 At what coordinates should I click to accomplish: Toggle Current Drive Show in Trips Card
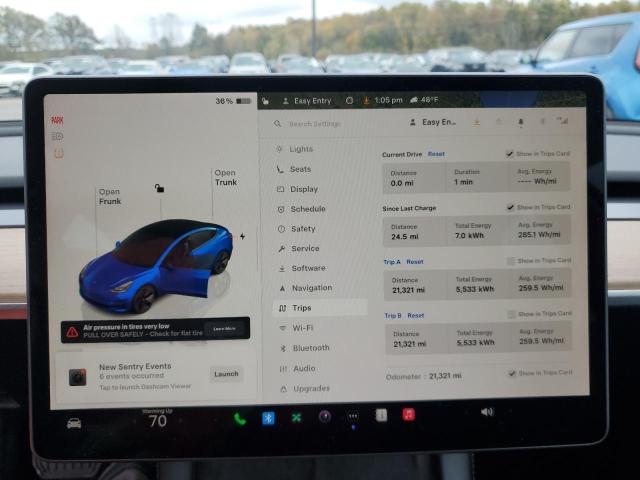tap(510, 154)
